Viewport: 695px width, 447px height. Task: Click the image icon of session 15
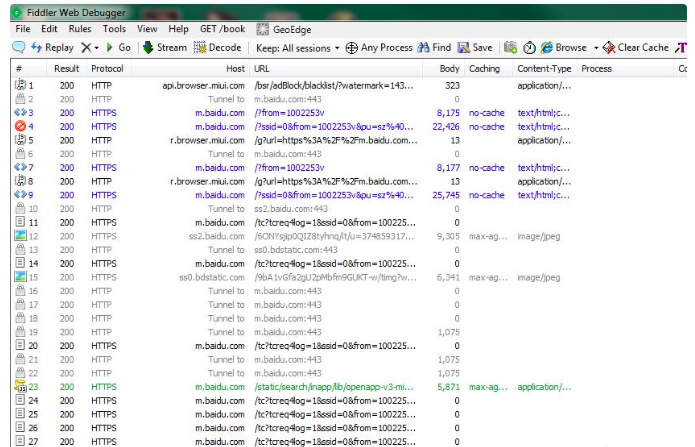click(20, 277)
